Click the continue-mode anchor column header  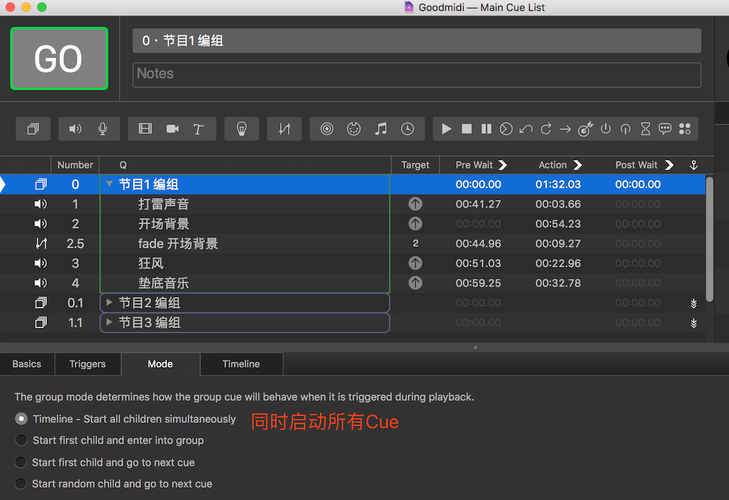pos(693,165)
